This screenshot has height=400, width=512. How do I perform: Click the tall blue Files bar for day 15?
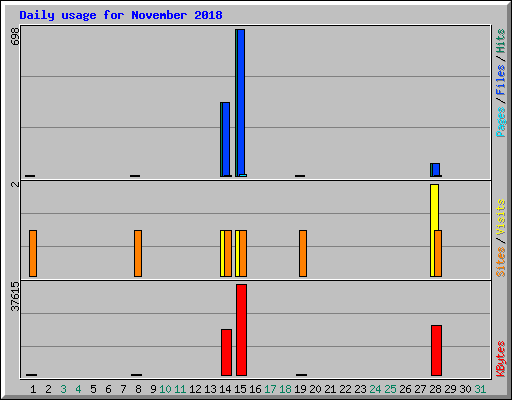coord(241,103)
